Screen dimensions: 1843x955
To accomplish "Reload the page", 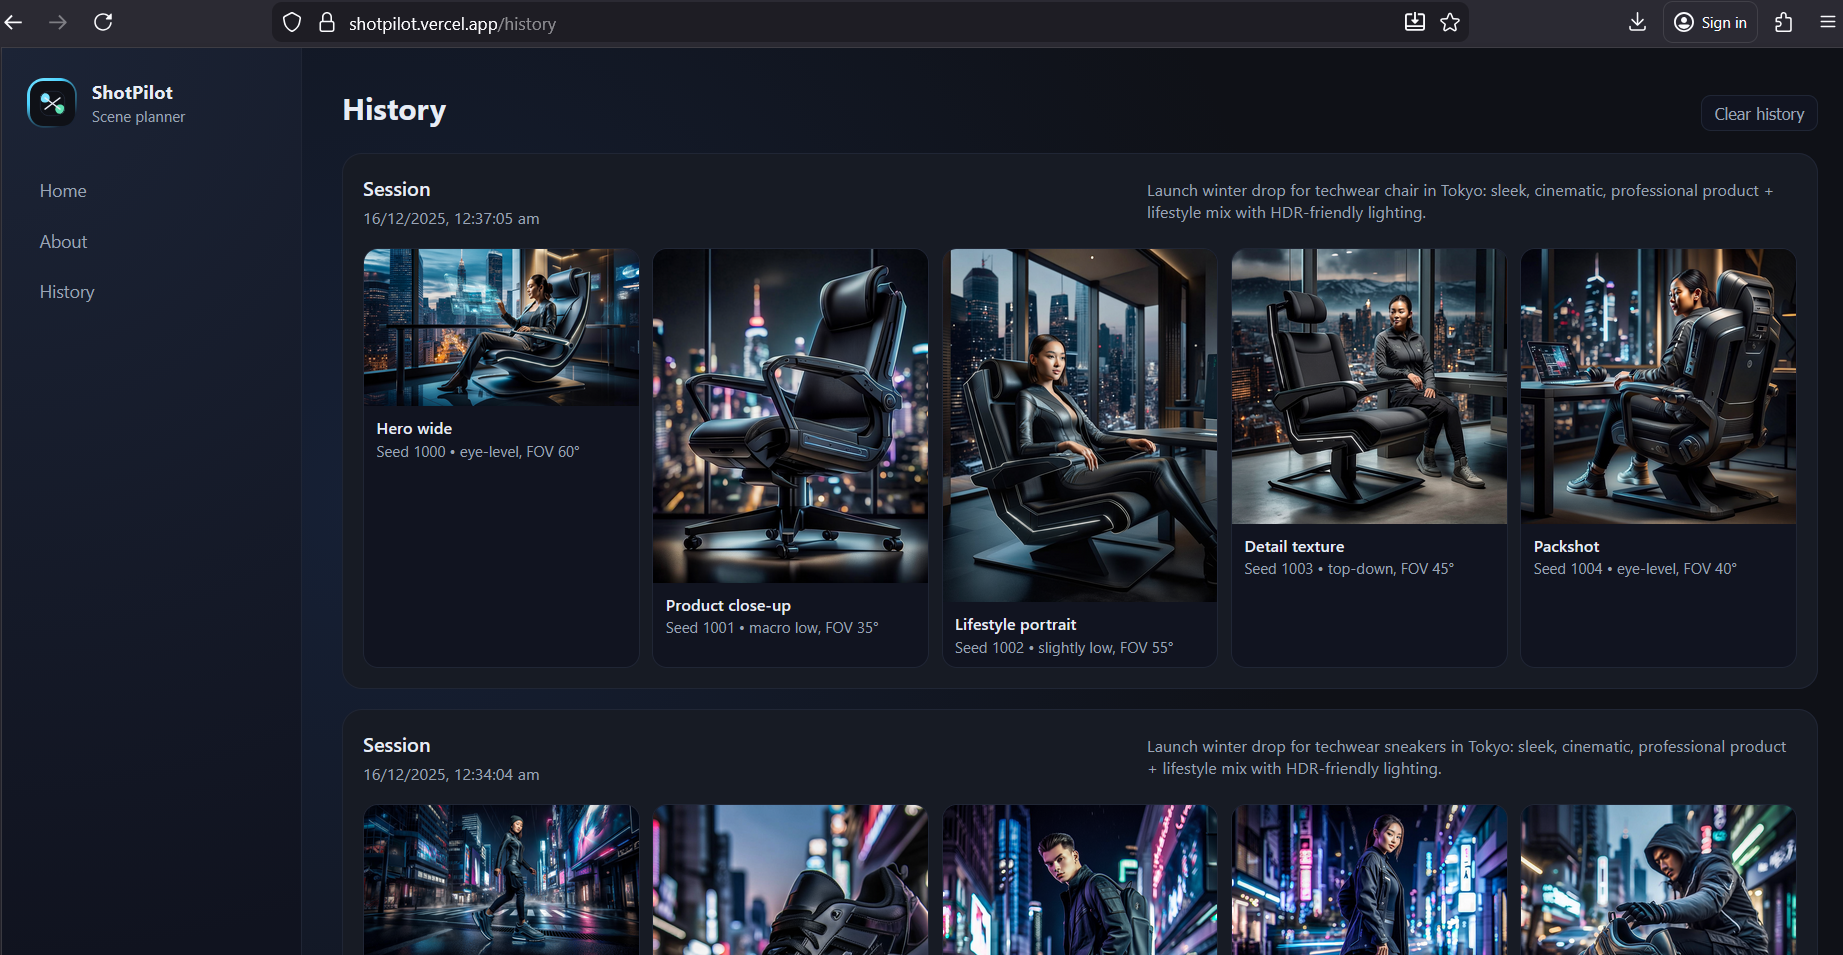I will (103, 22).
